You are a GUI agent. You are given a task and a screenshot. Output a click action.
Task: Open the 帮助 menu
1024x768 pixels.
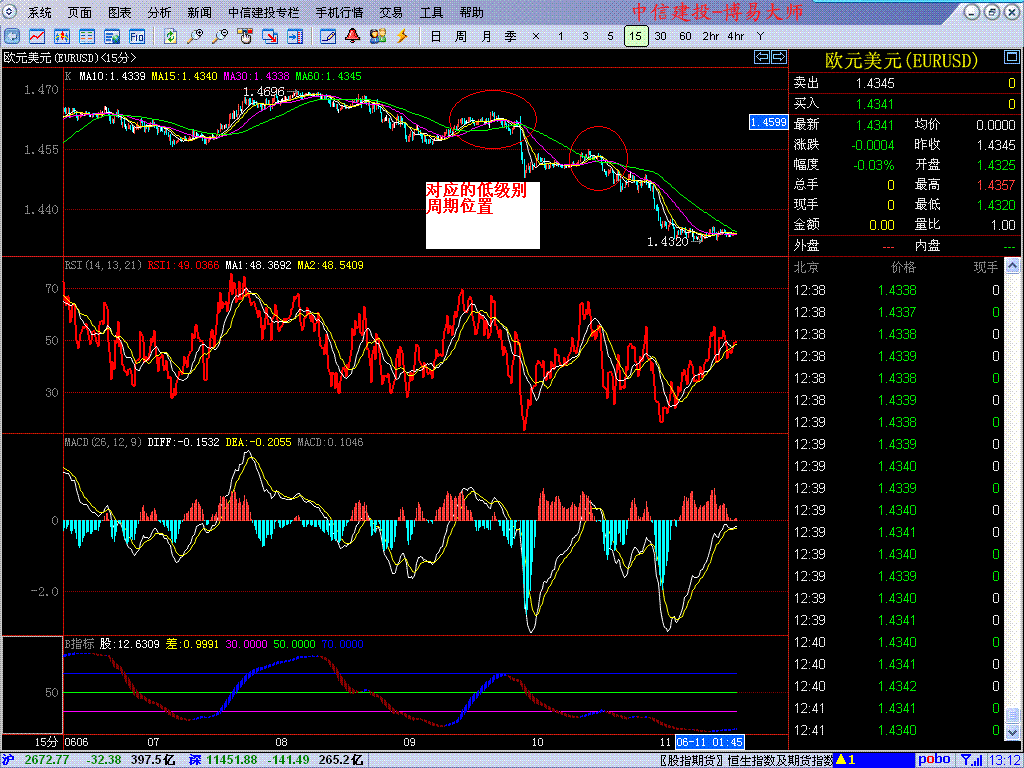point(472,12)
